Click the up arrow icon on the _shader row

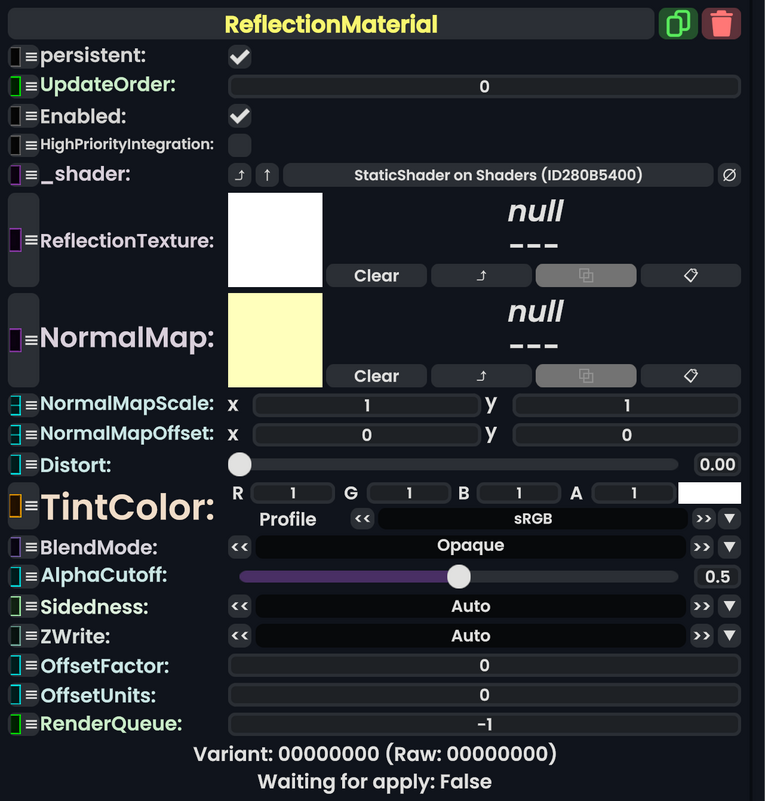coord(267,175)
